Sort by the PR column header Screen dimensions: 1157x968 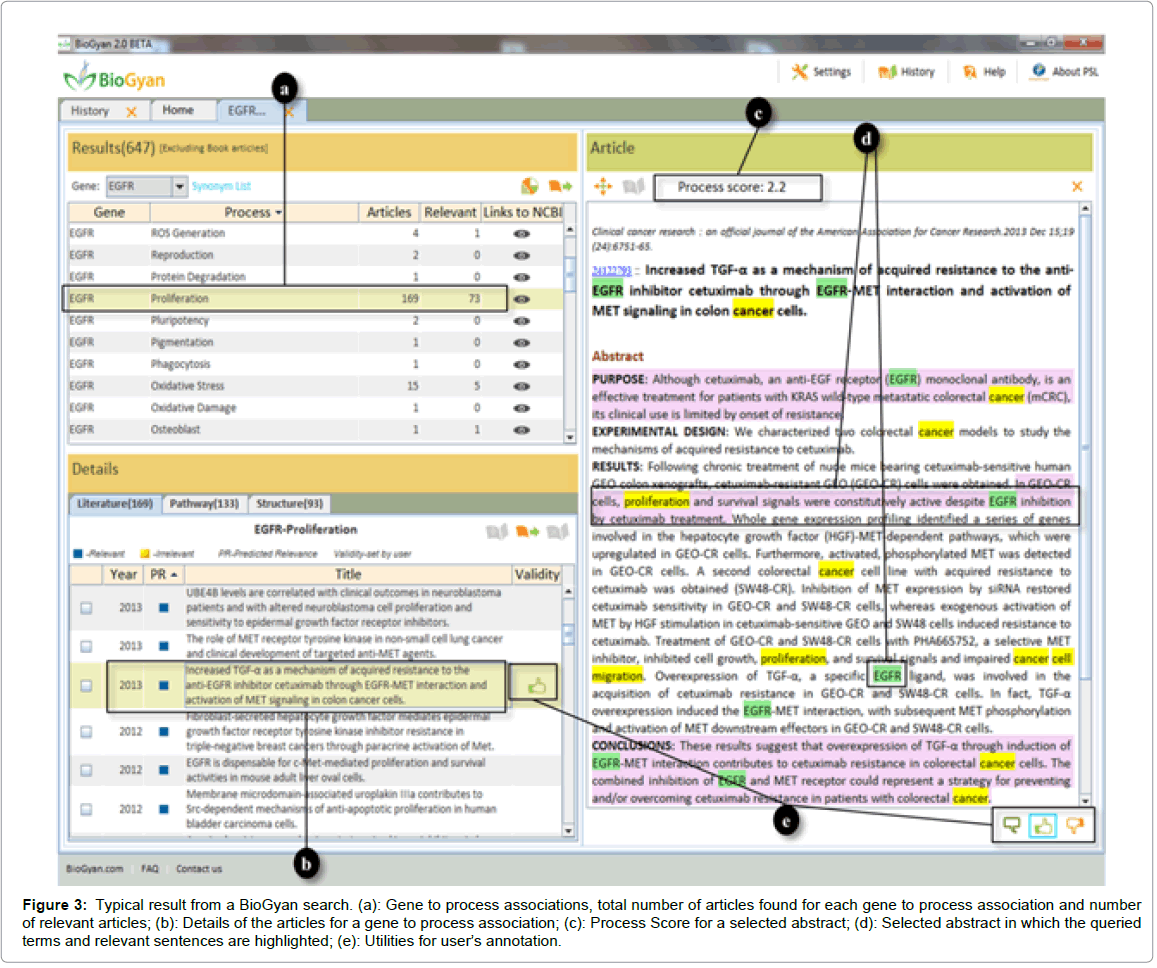[x=164, y=575]
